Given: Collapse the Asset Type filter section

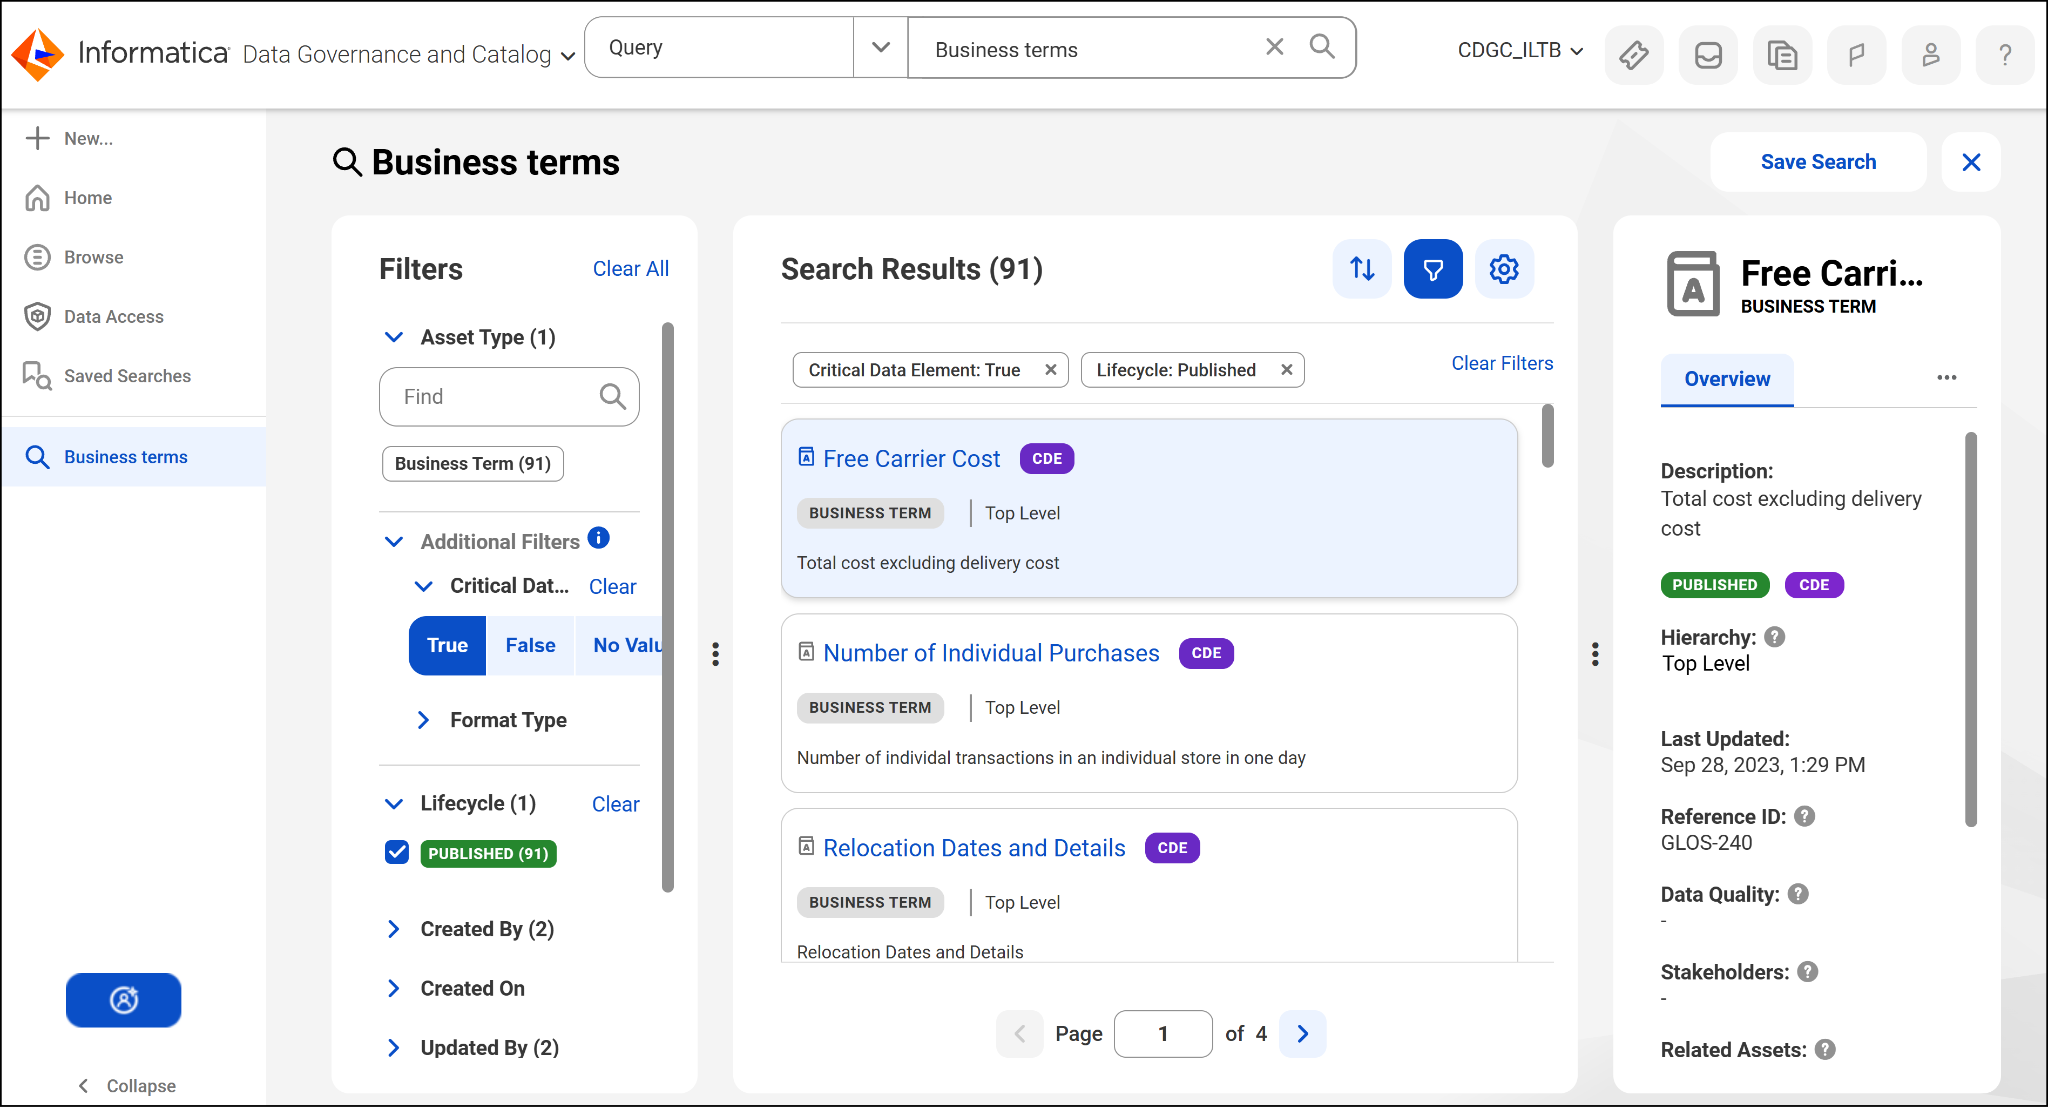Looking at the screenshot, I should (394, 337).
